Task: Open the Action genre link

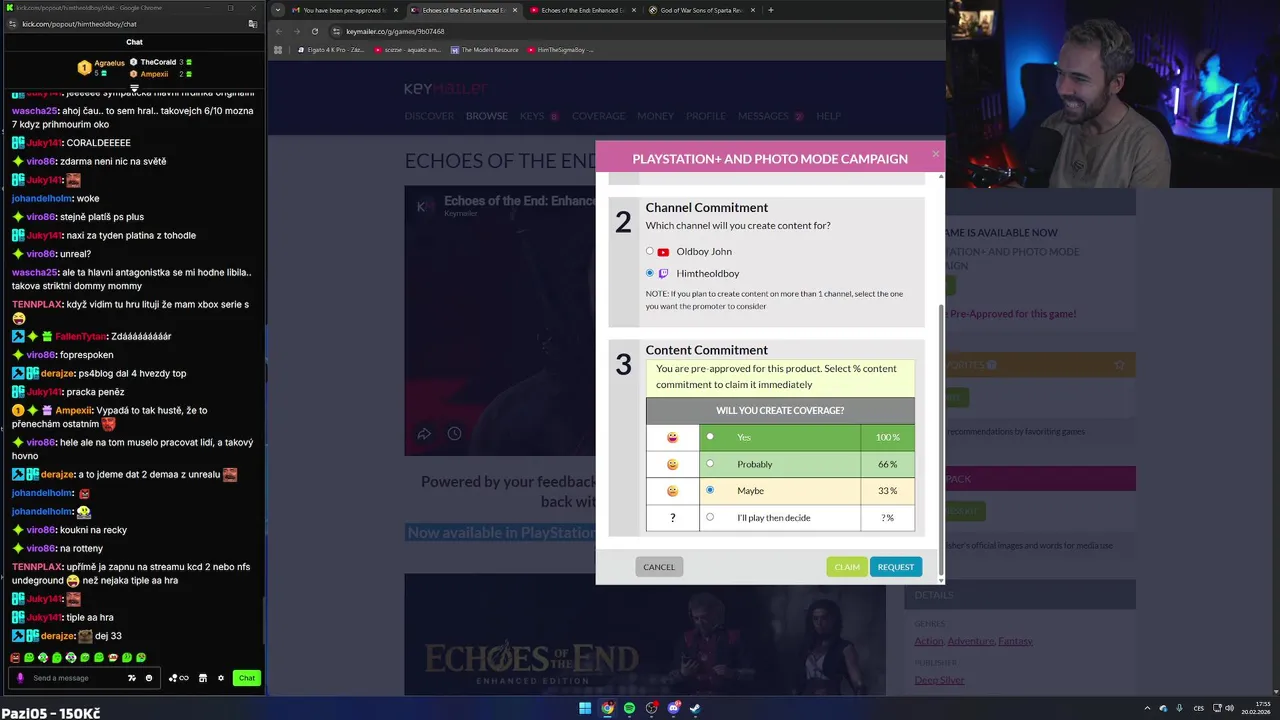Action: pos(928,641)
